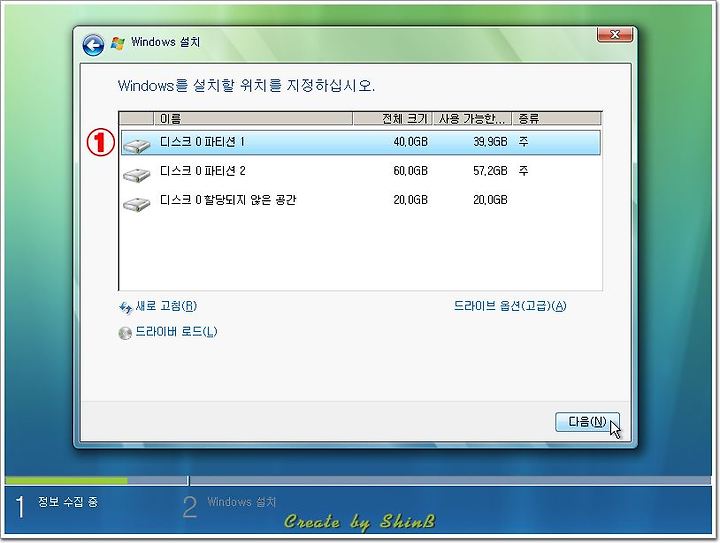This screenshot has width=720, height=543.
Task: Sort by the 전체 크기 column header
Action: click(x=393, y=119)
